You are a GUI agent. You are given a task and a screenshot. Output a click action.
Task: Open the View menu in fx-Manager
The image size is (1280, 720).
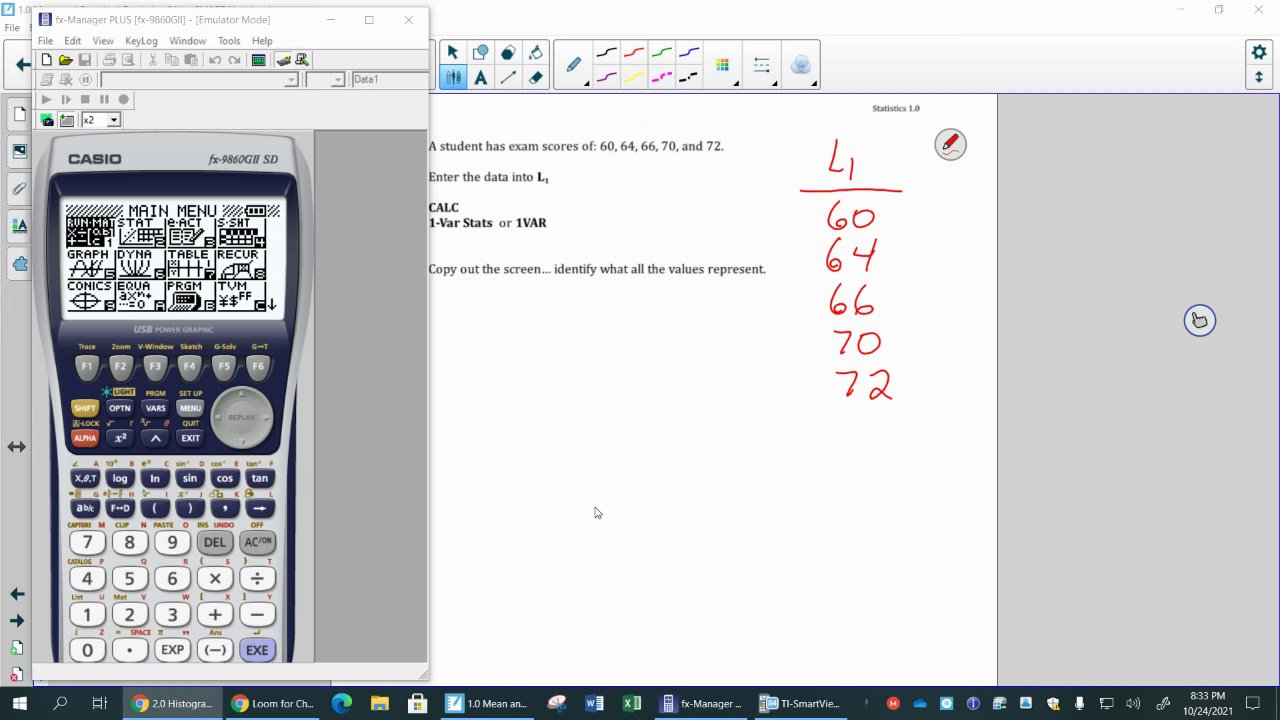point(103,41)
